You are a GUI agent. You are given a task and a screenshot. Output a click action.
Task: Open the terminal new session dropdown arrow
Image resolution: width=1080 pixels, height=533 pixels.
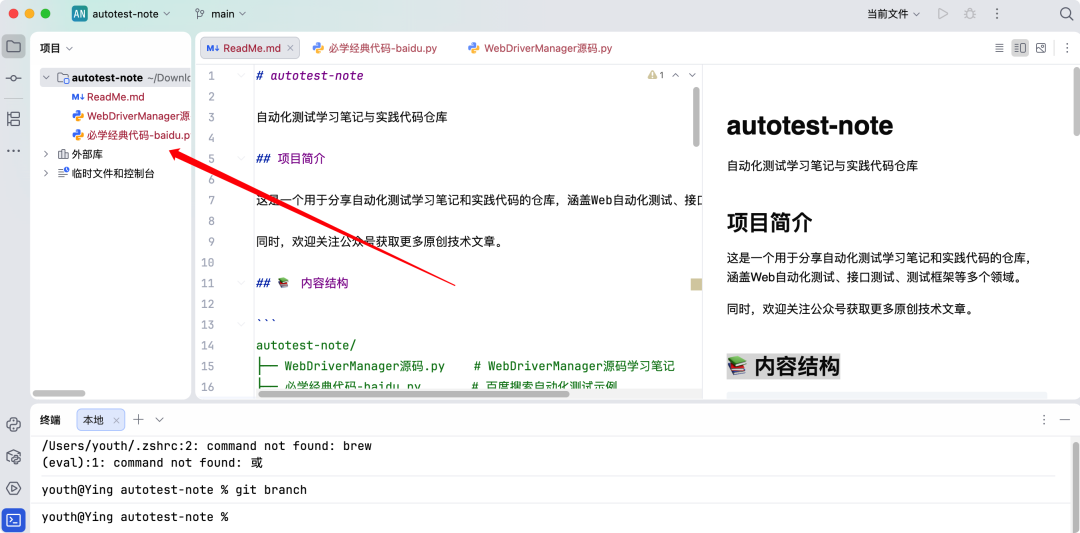click(x=160, y=419)
